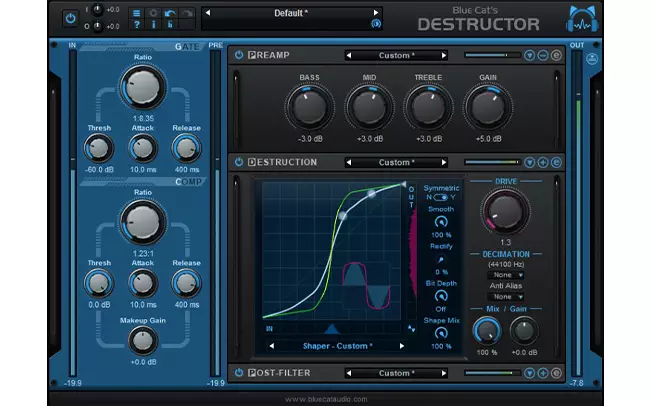Click the Gain knob at +0.0 dB
Screen dimensions: 650x406
coord(524,331)
